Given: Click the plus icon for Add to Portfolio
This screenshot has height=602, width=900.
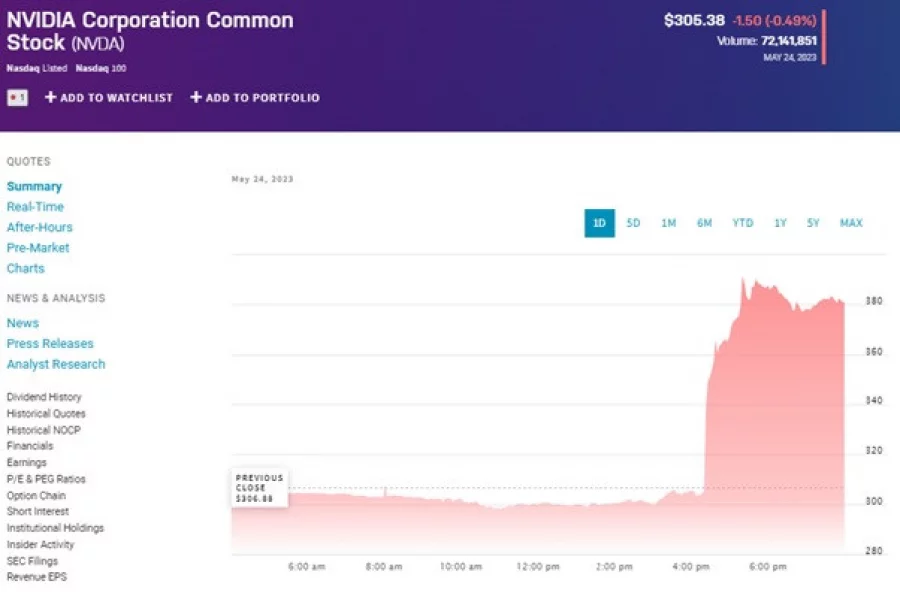Looking at the screenshot, I should tap(196, 98).
